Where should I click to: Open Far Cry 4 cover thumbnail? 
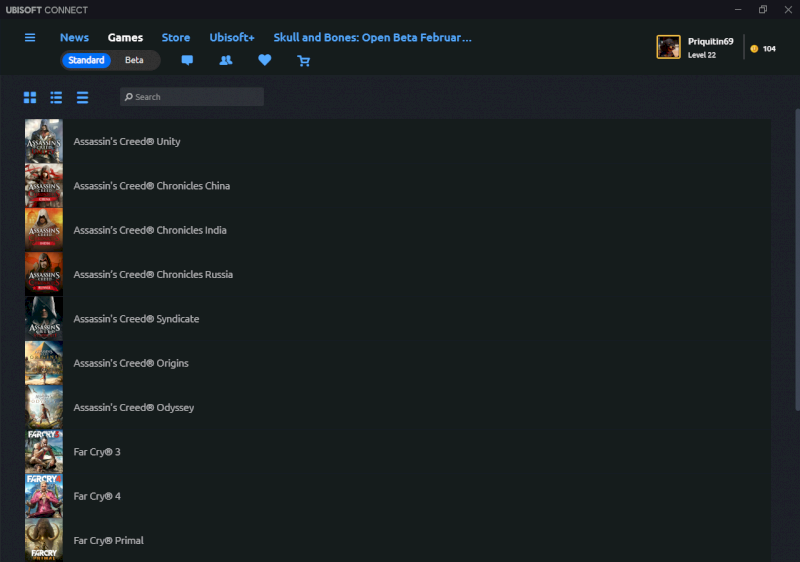[44, 496]
